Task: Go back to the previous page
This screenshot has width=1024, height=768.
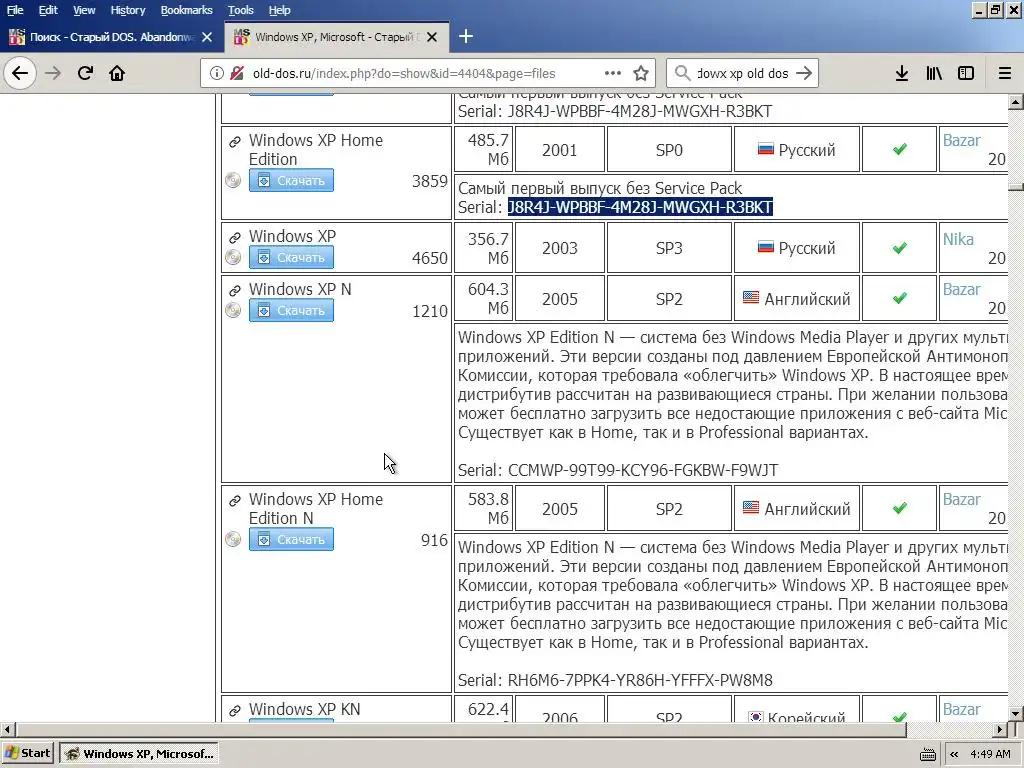Action: tap(20, 73)
